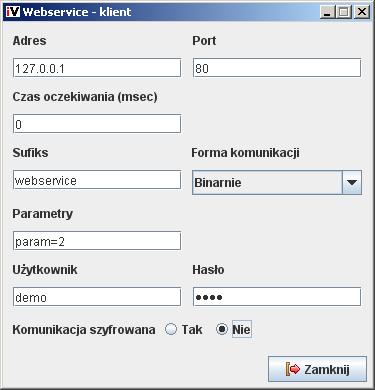This screenshot has height=390, width=375.
Task: Select the Nie radio button
Action: [x=222, y=329]
